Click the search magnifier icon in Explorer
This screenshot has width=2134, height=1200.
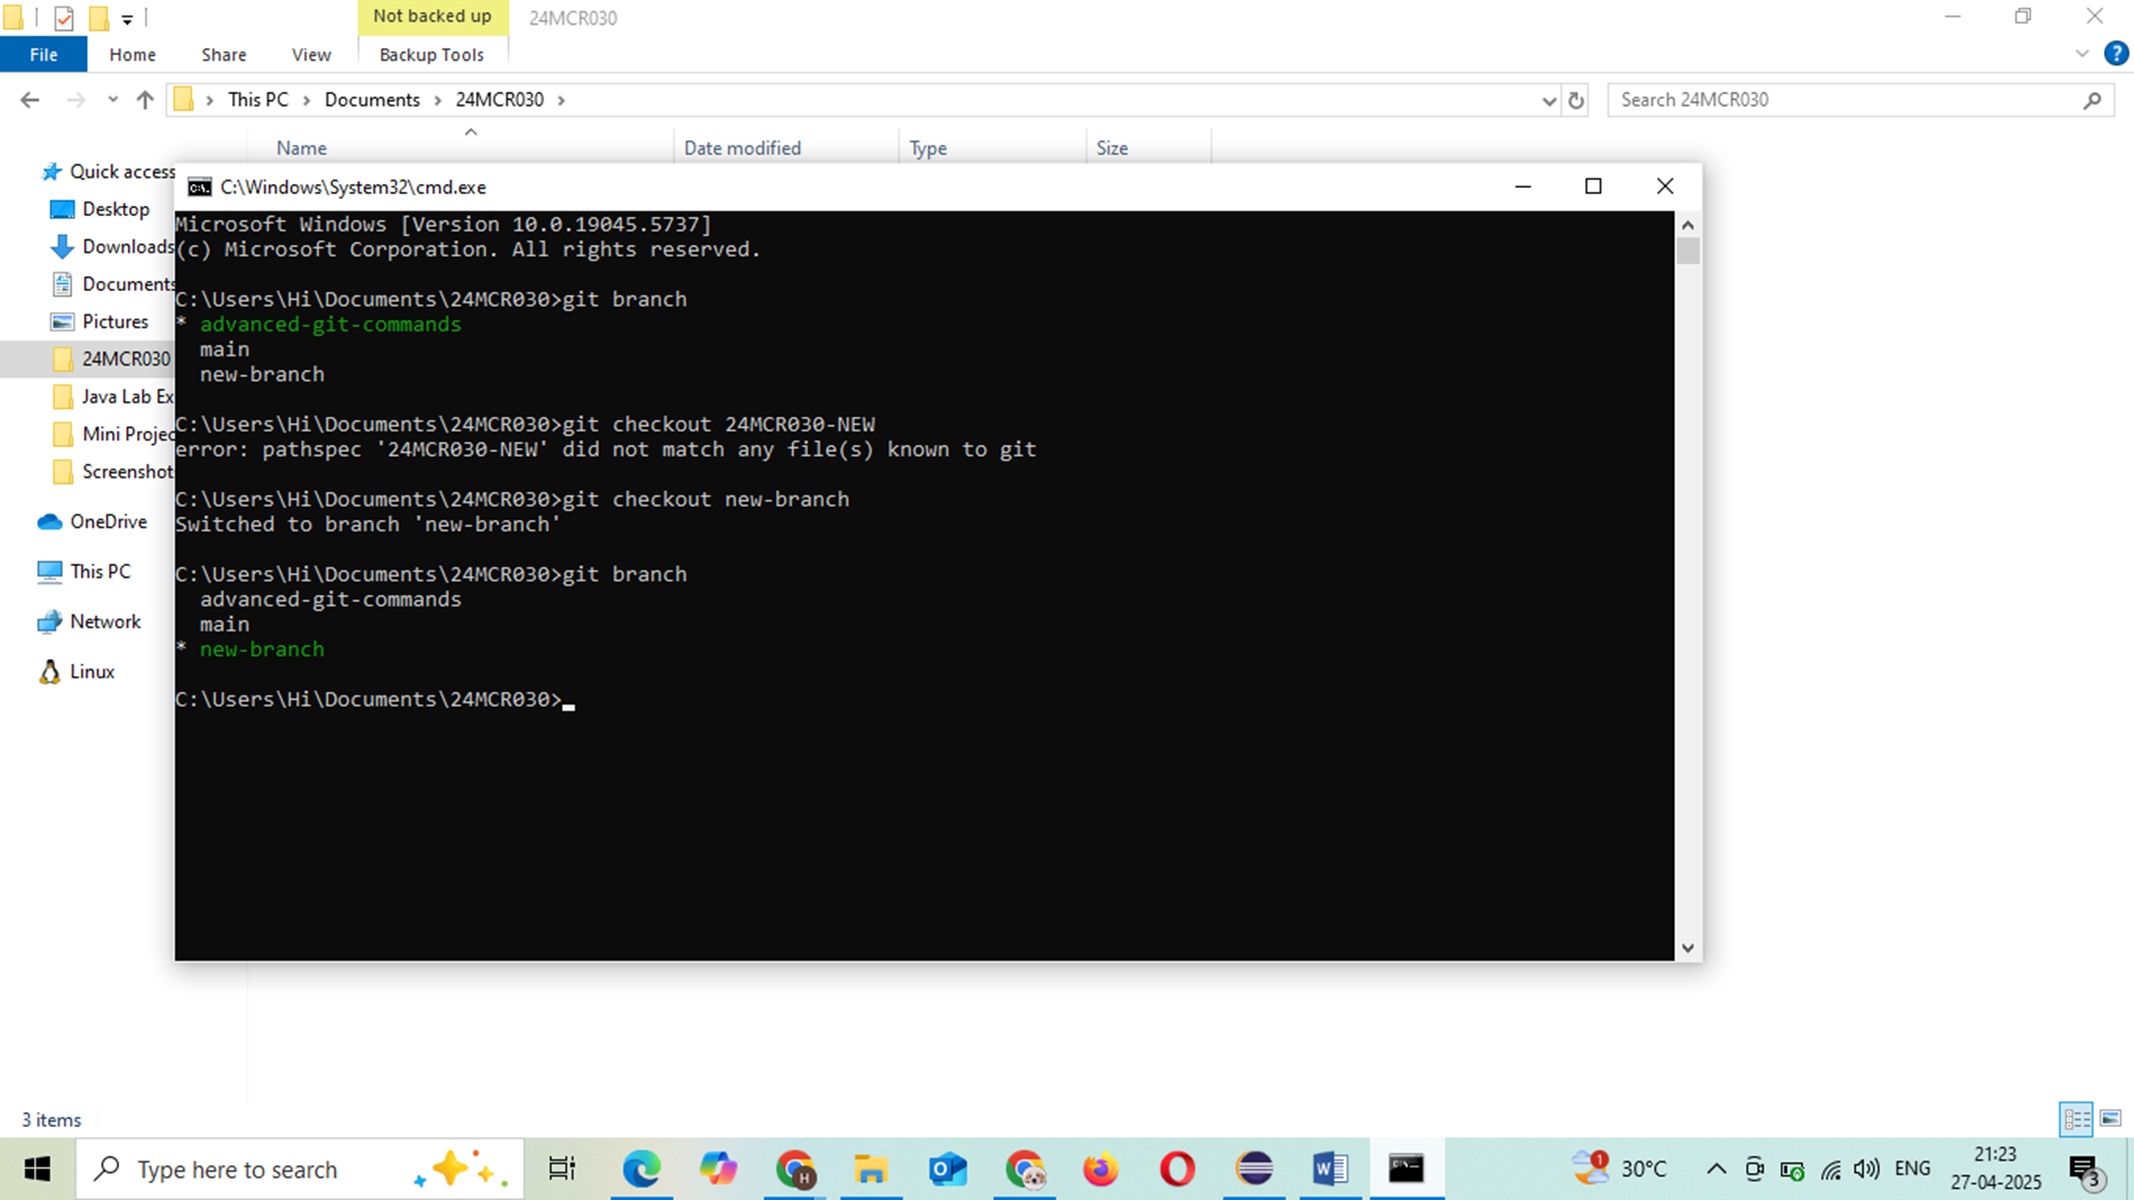[2092, 100]
